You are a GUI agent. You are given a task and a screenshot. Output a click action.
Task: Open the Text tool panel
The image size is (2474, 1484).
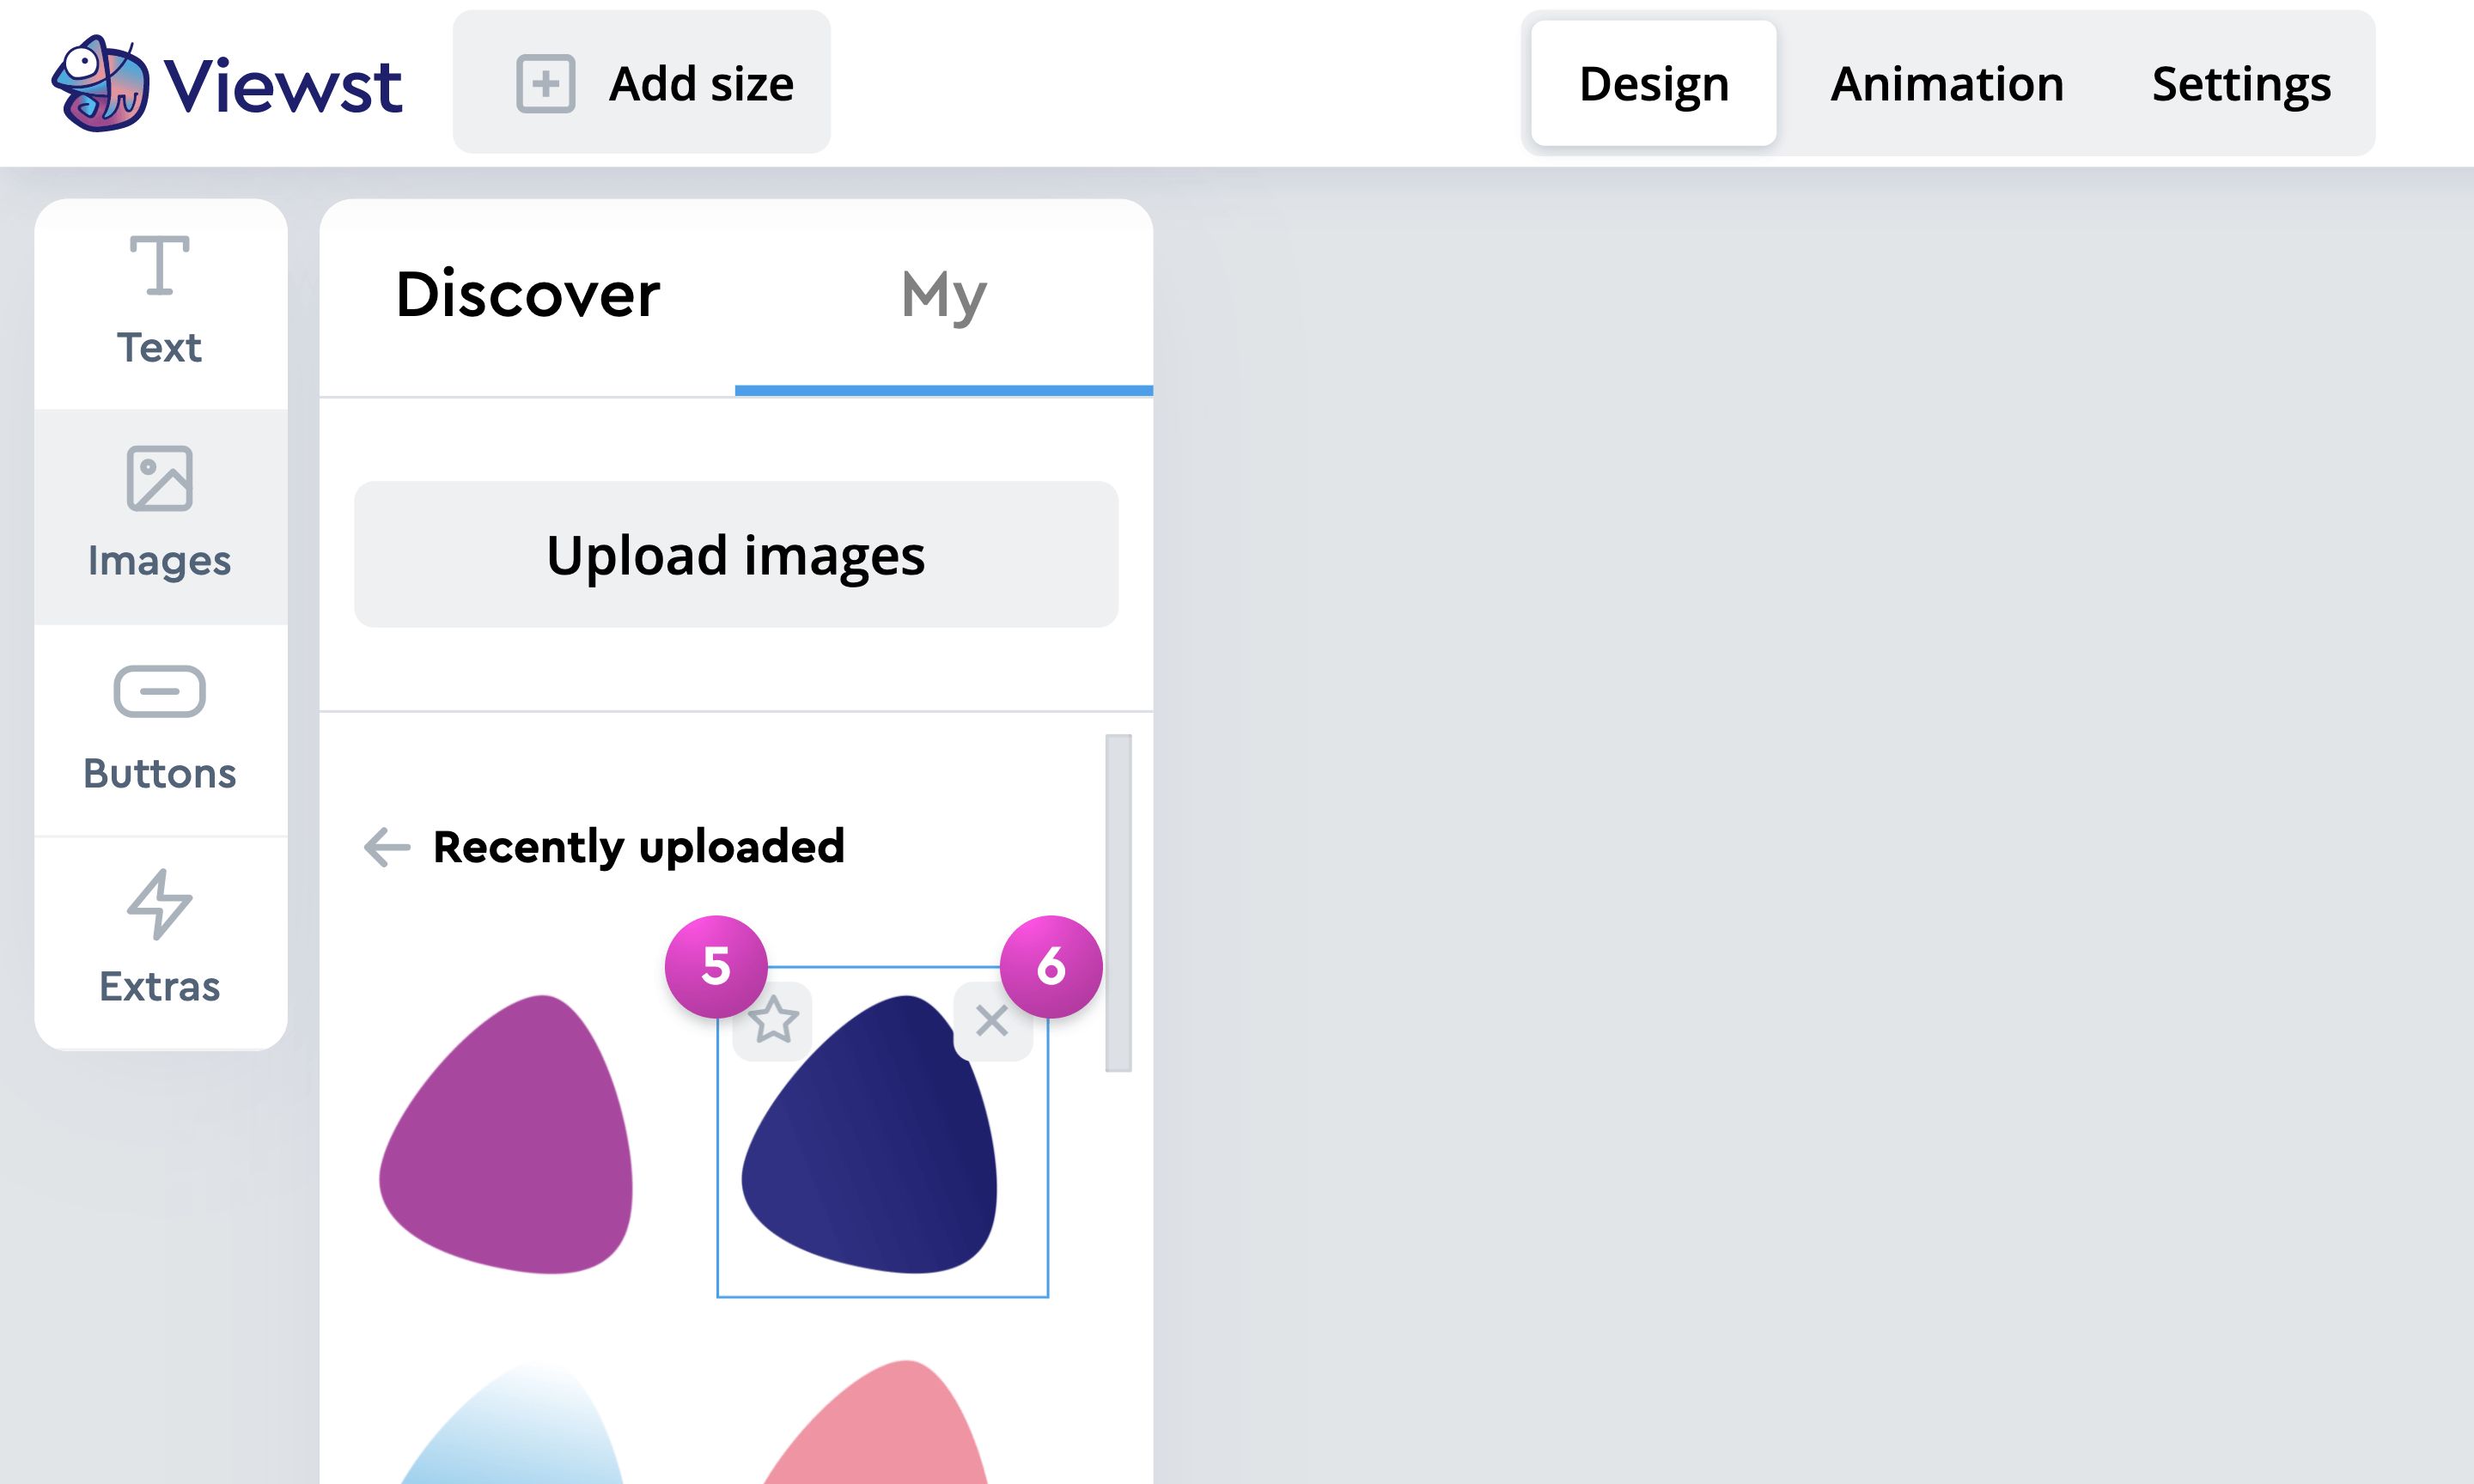pos(160,301)
